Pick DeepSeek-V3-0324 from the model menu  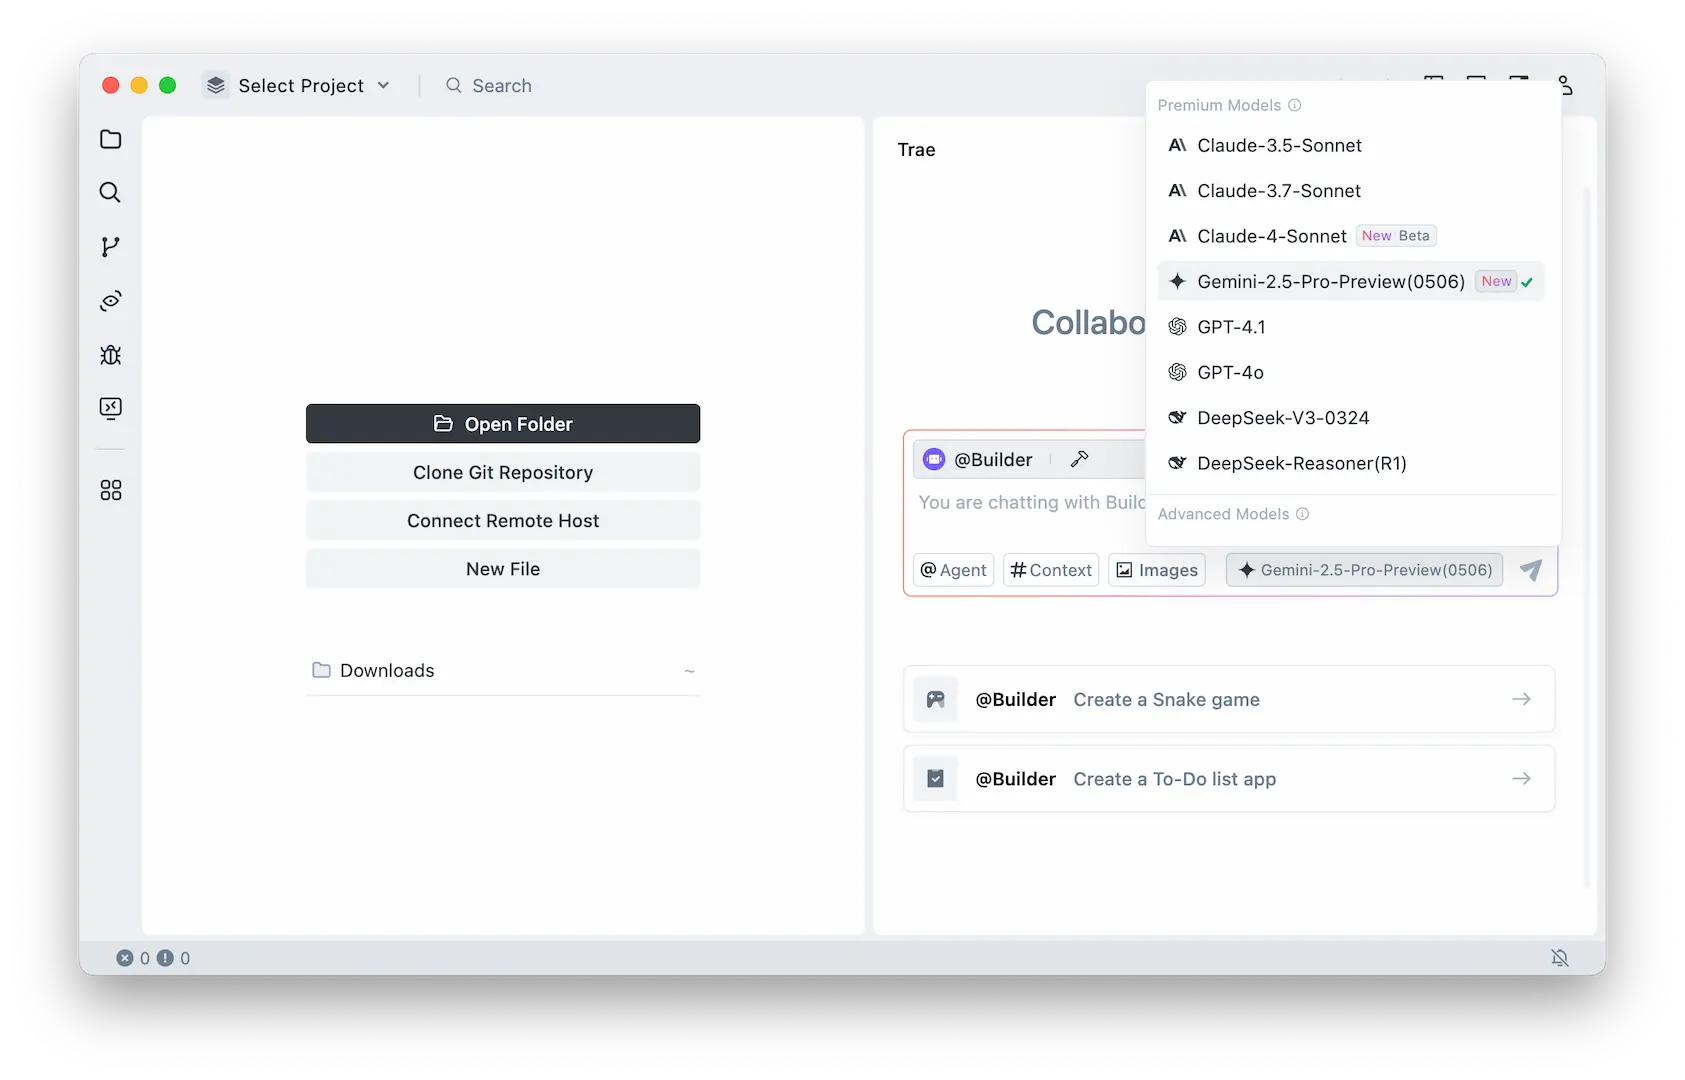[x=1351, y=418]
